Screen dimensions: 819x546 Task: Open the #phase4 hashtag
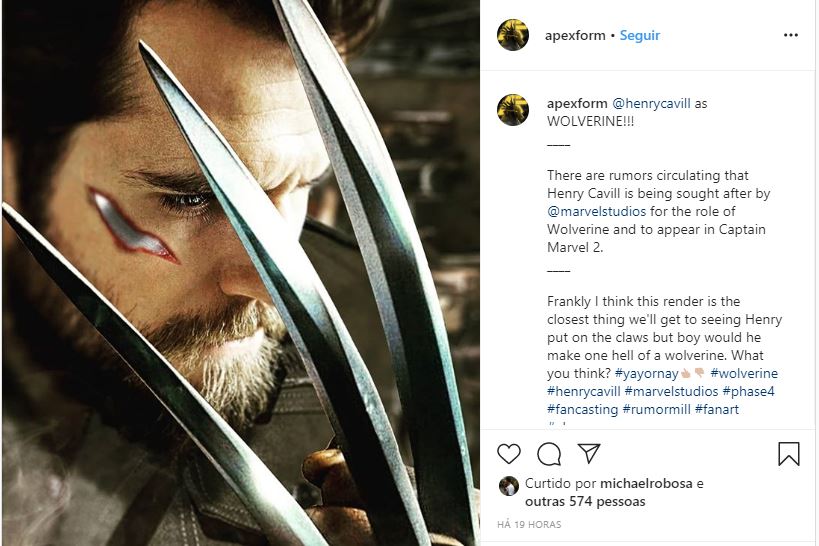[750, 392]
